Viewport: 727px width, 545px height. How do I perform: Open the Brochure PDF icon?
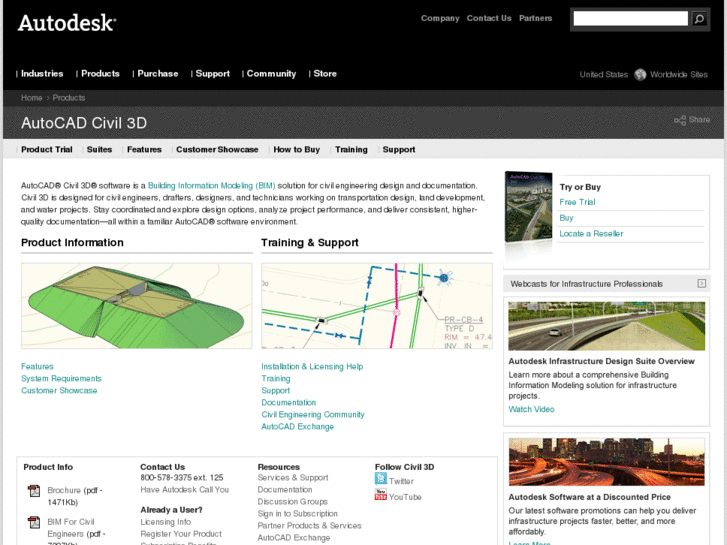pos(34,491)
